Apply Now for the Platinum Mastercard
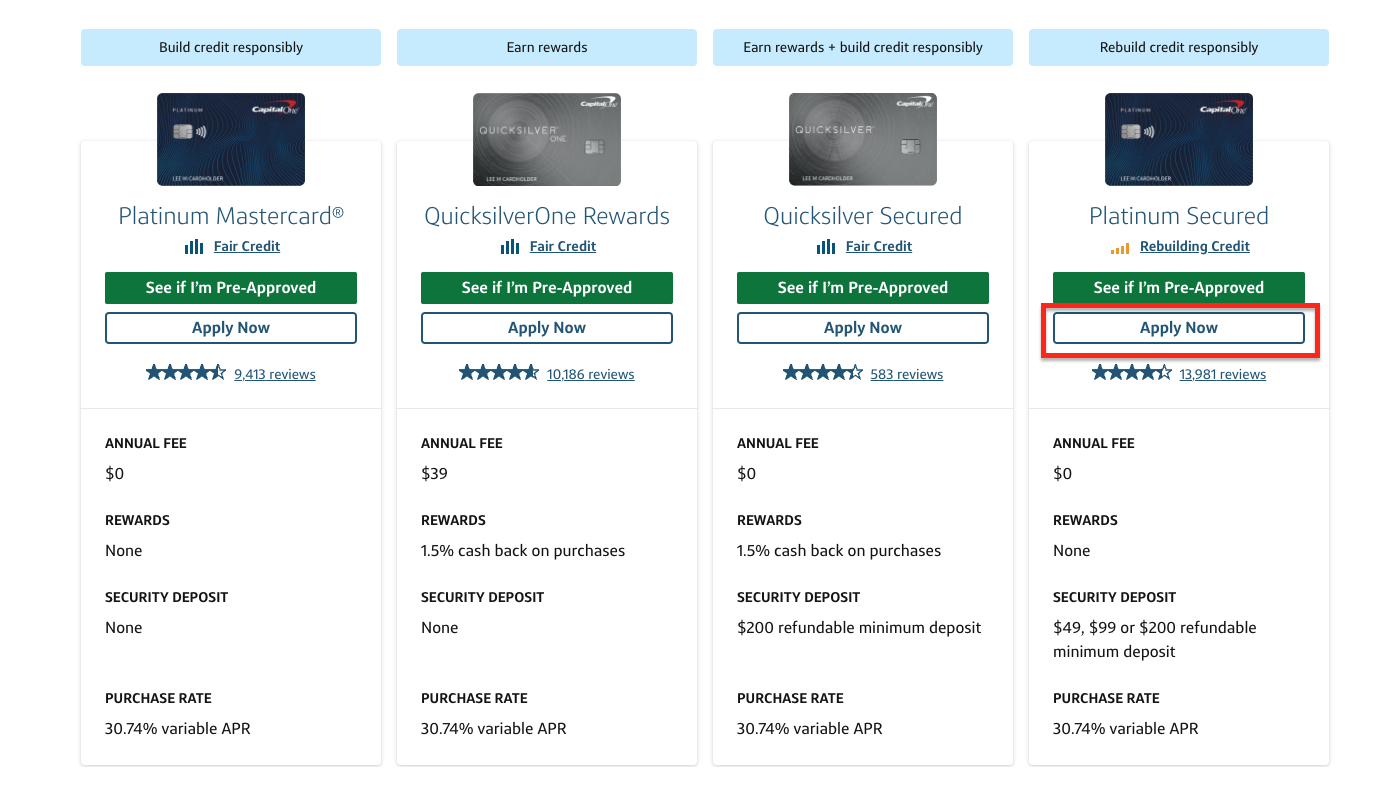This screenshot has height=802, width=1386. (231, 328)
